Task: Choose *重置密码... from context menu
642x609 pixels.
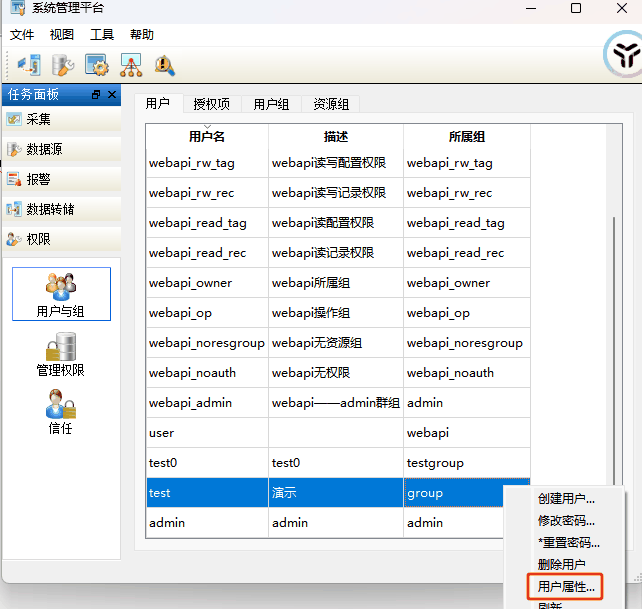Action: pos(568,543)
